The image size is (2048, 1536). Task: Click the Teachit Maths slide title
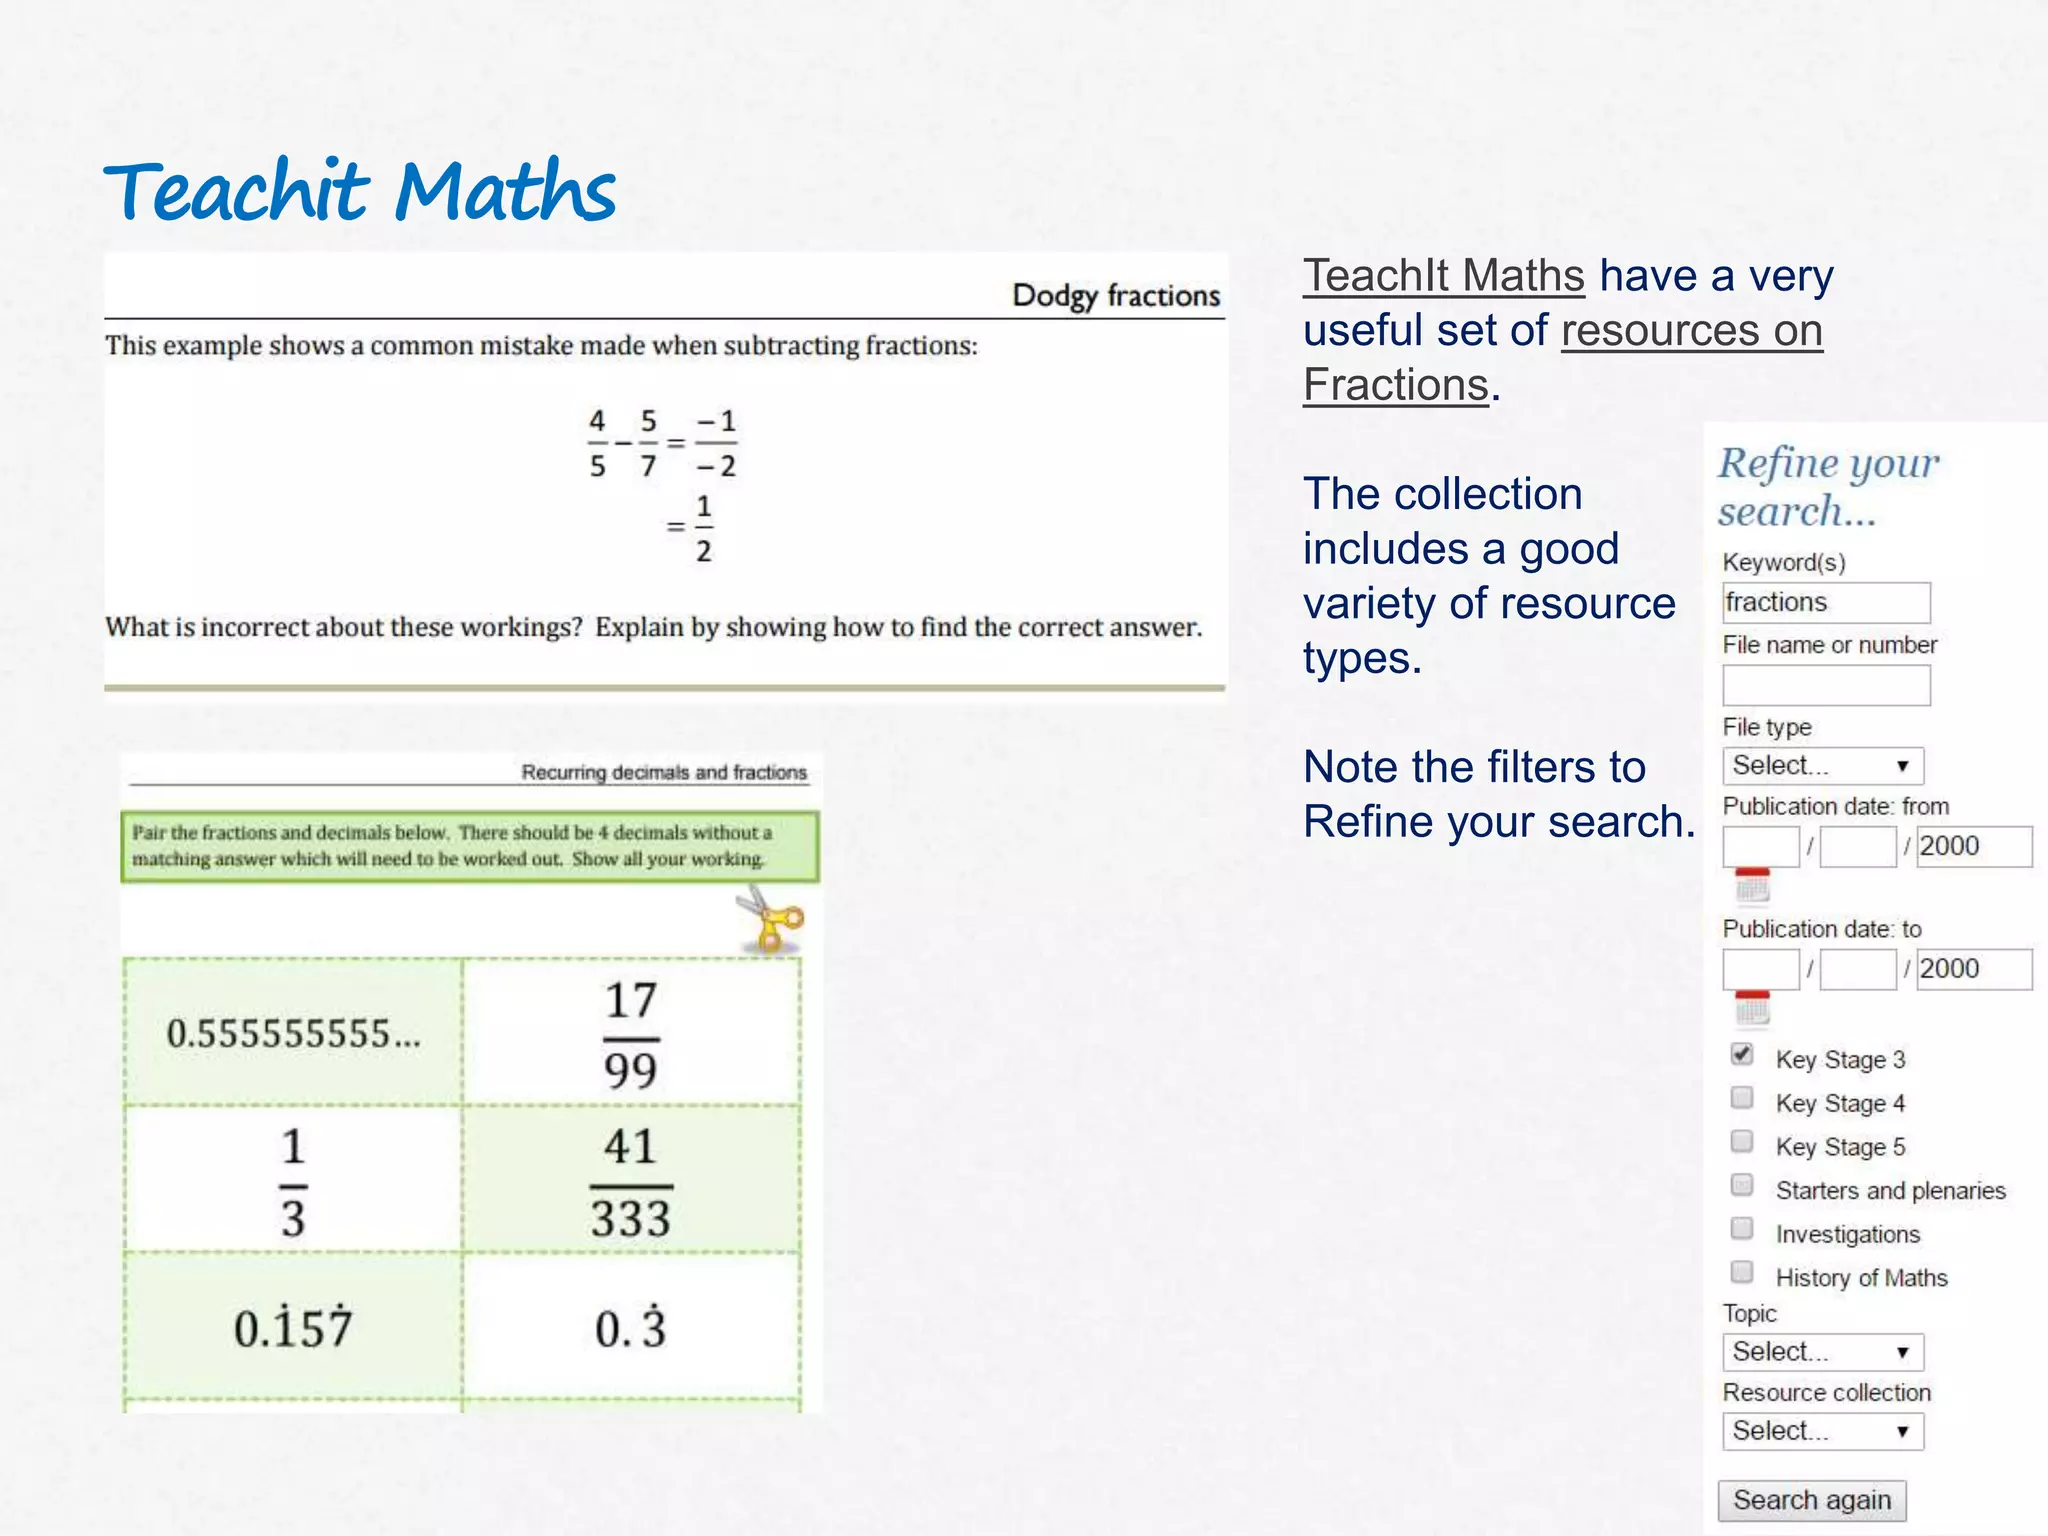tap(360, 190)
